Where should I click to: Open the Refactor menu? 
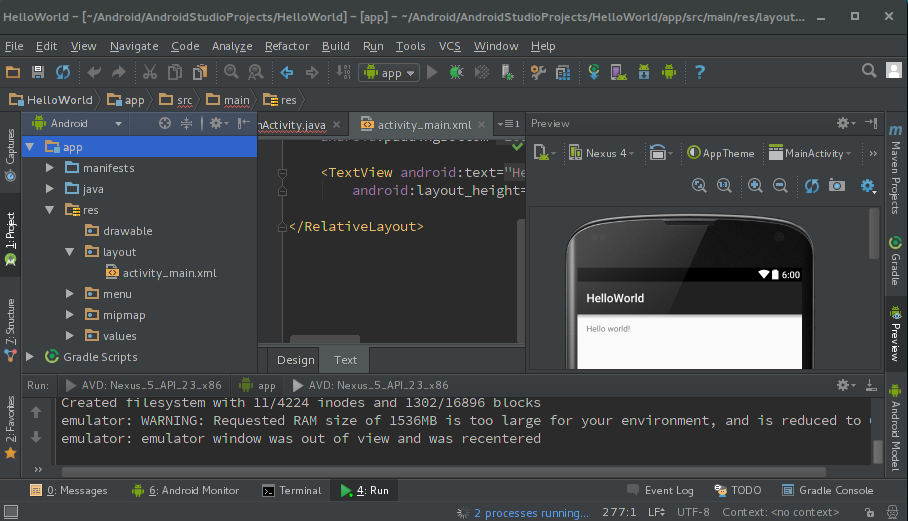coord(287,46)
